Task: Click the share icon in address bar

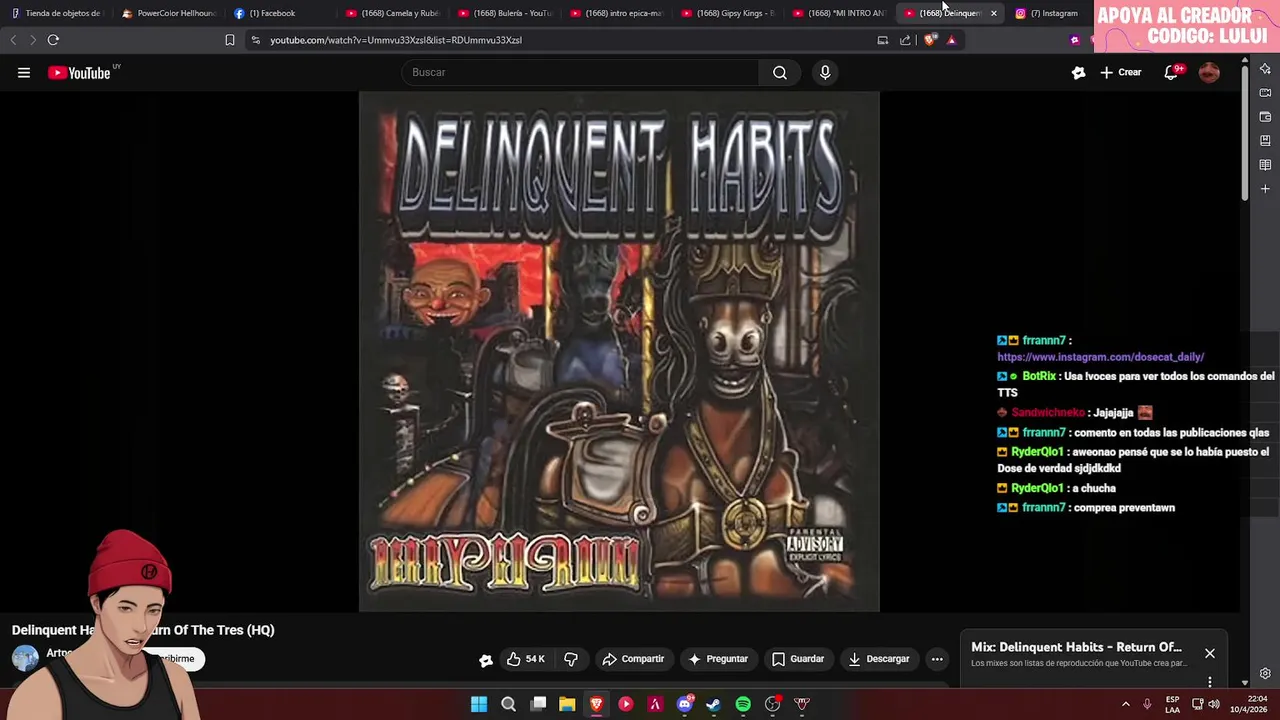Action: pos(905,40)
